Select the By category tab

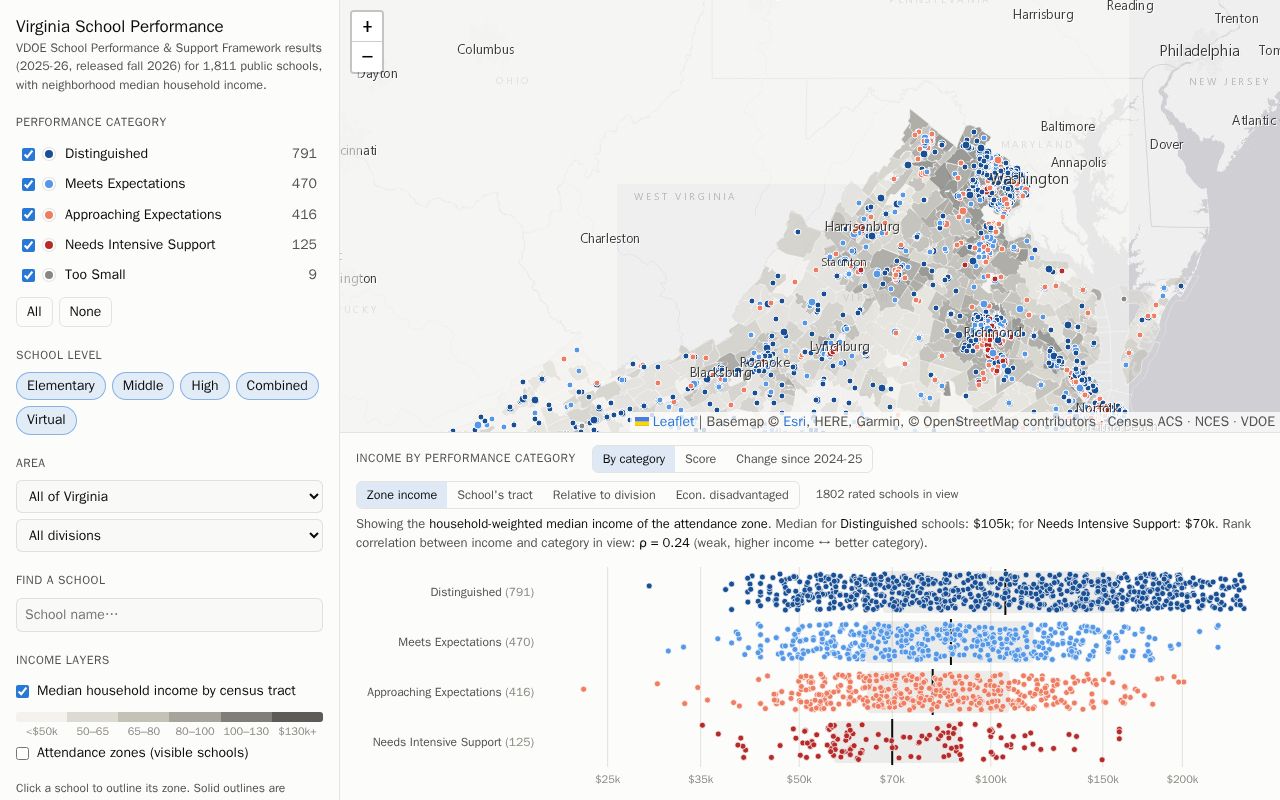coord(633,459)
